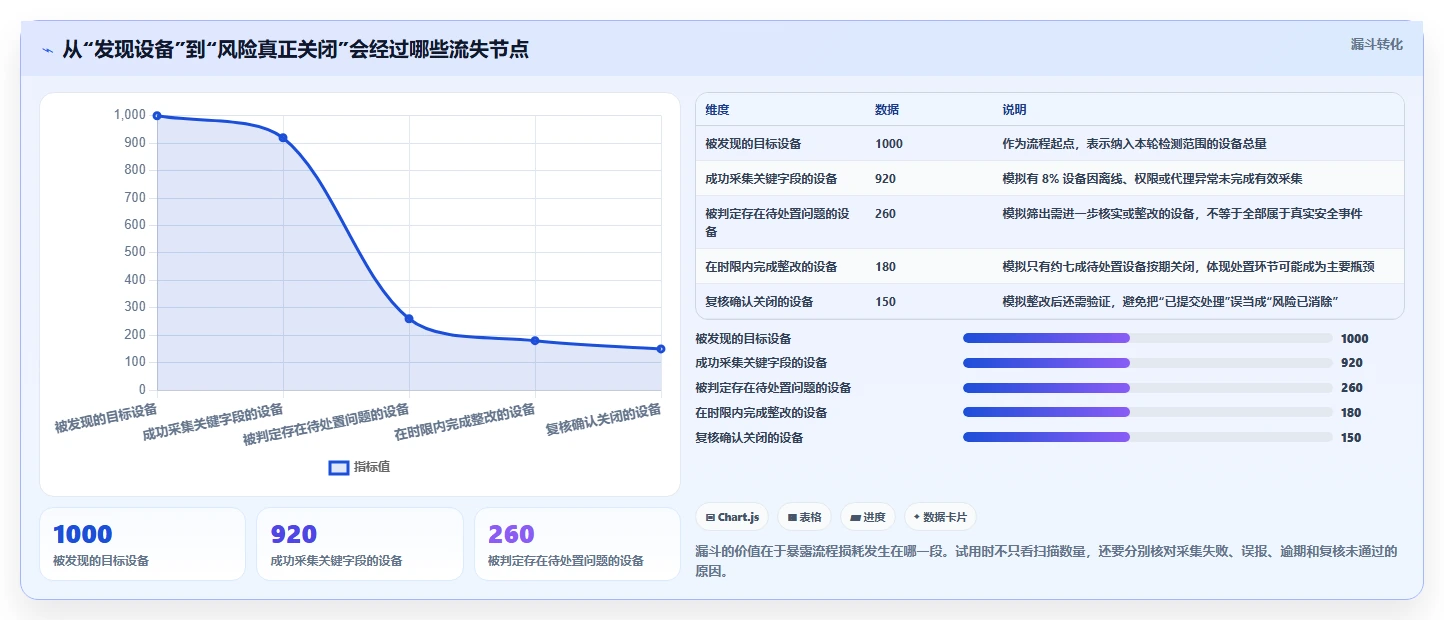Click the 说明 column header
The width and height of the screenshot is (1444, 620).
pyautogui.click(x=1015, y=110)
